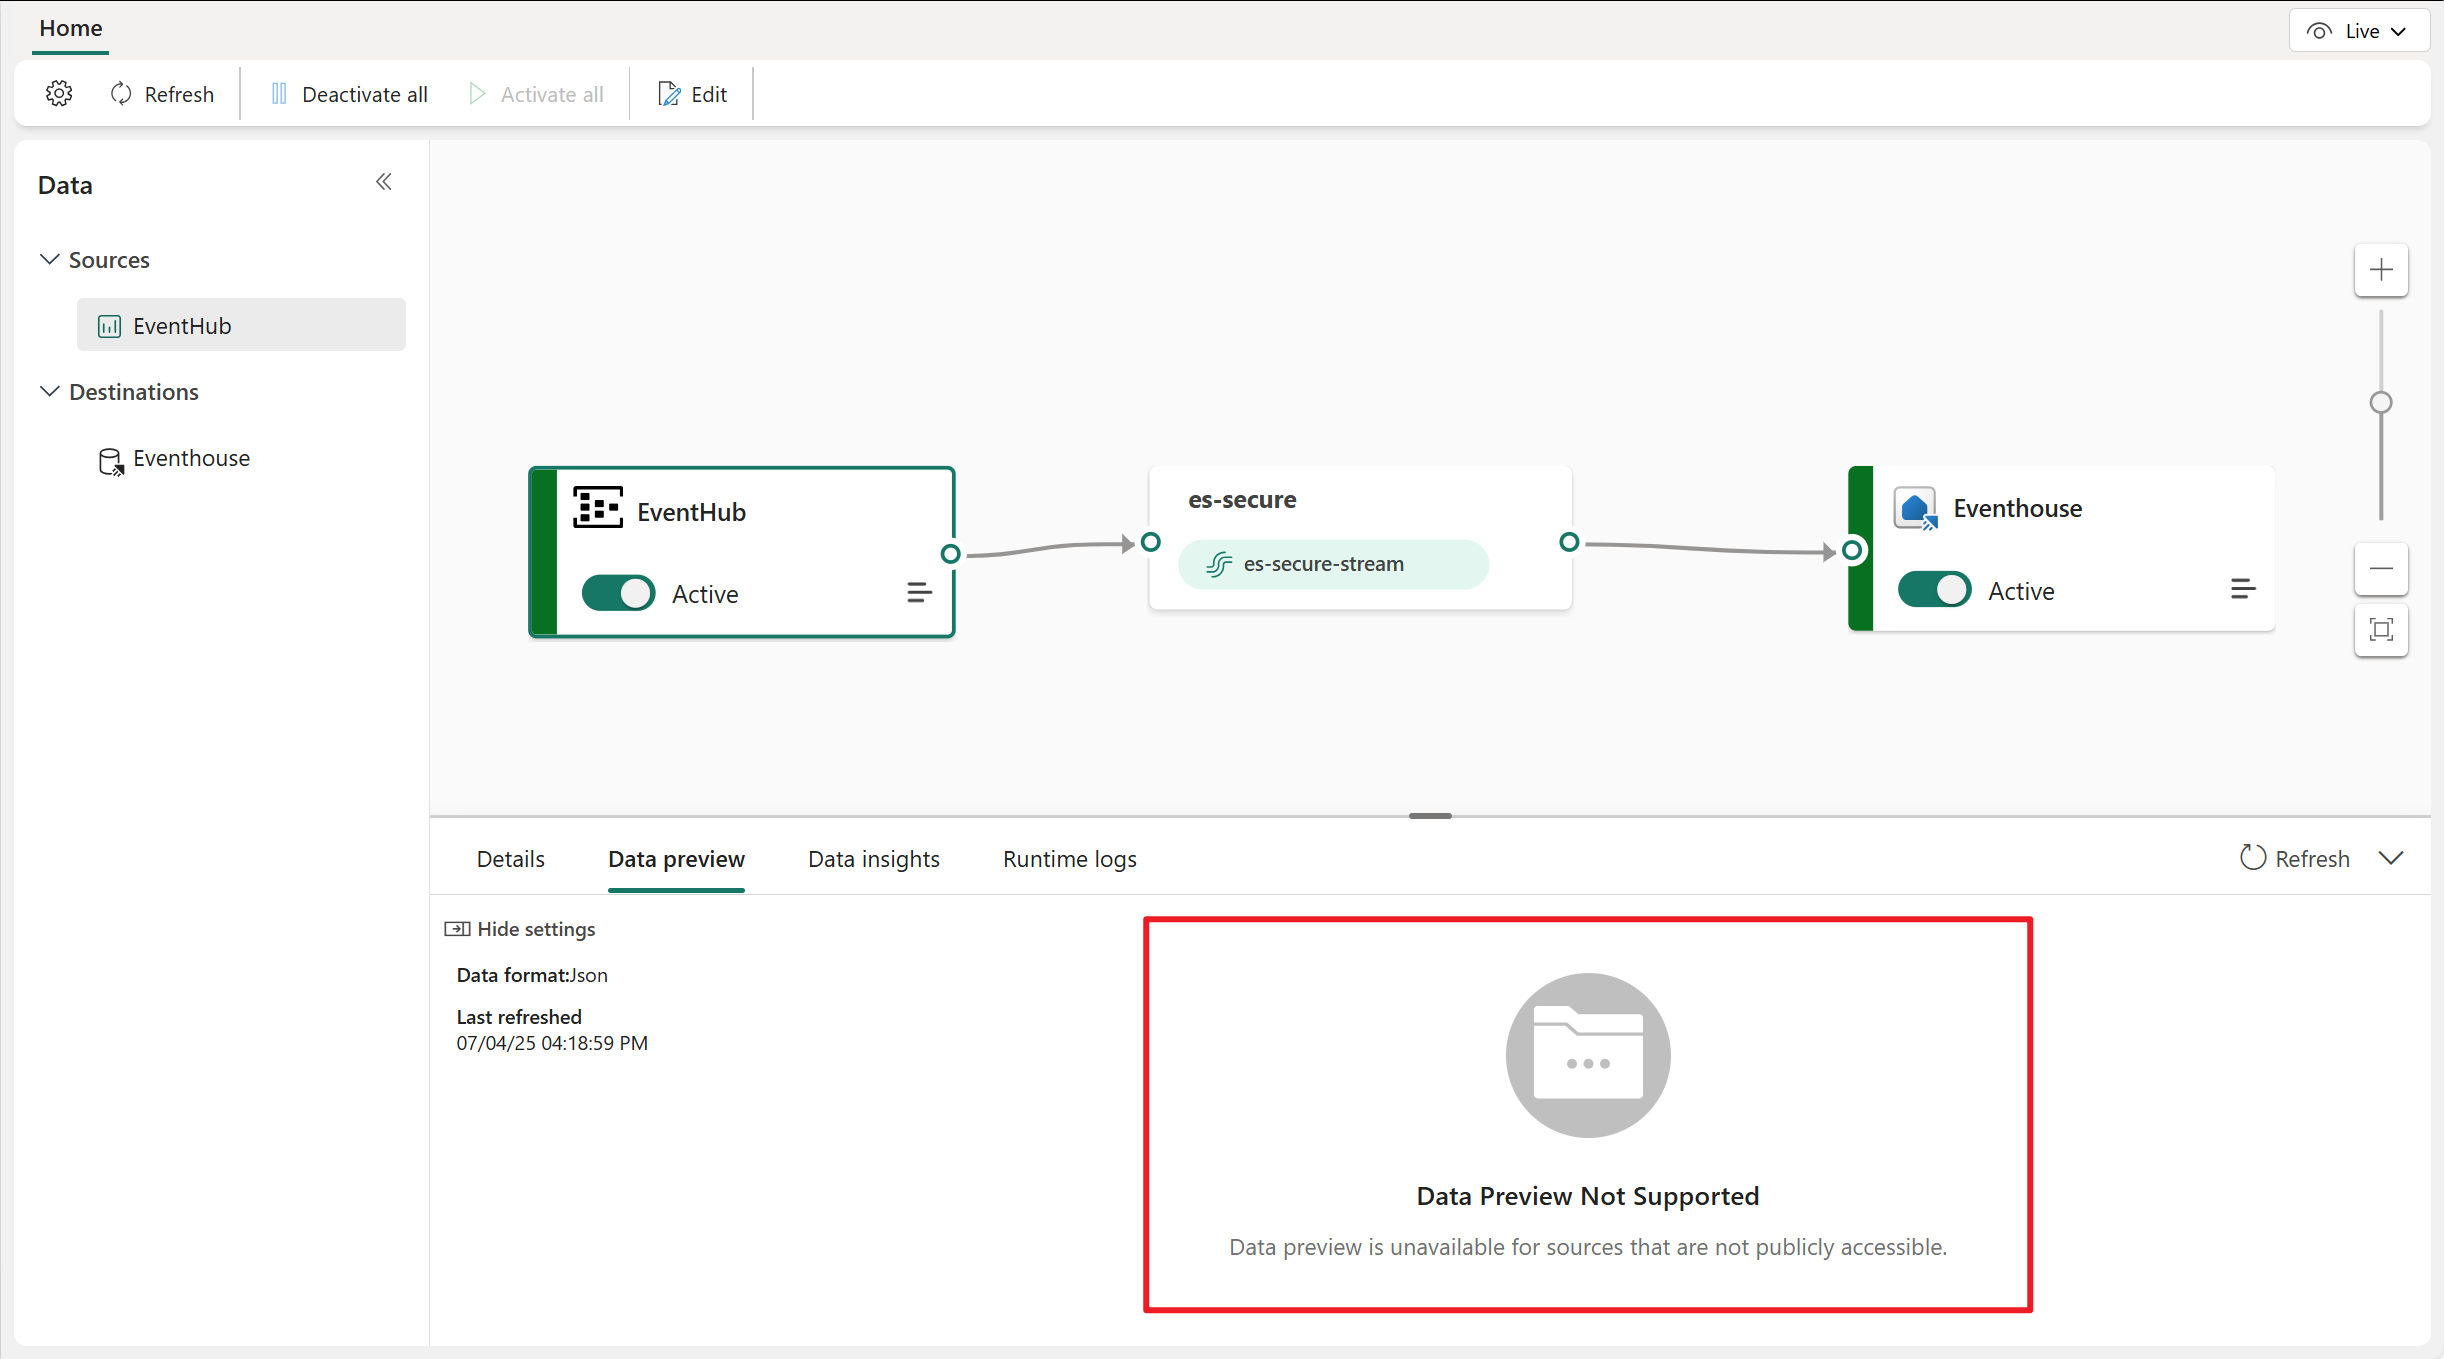This screenshot has height=1359, width=2444.
Task: Open the Live mode dropdown
Action: (2359, 31)
